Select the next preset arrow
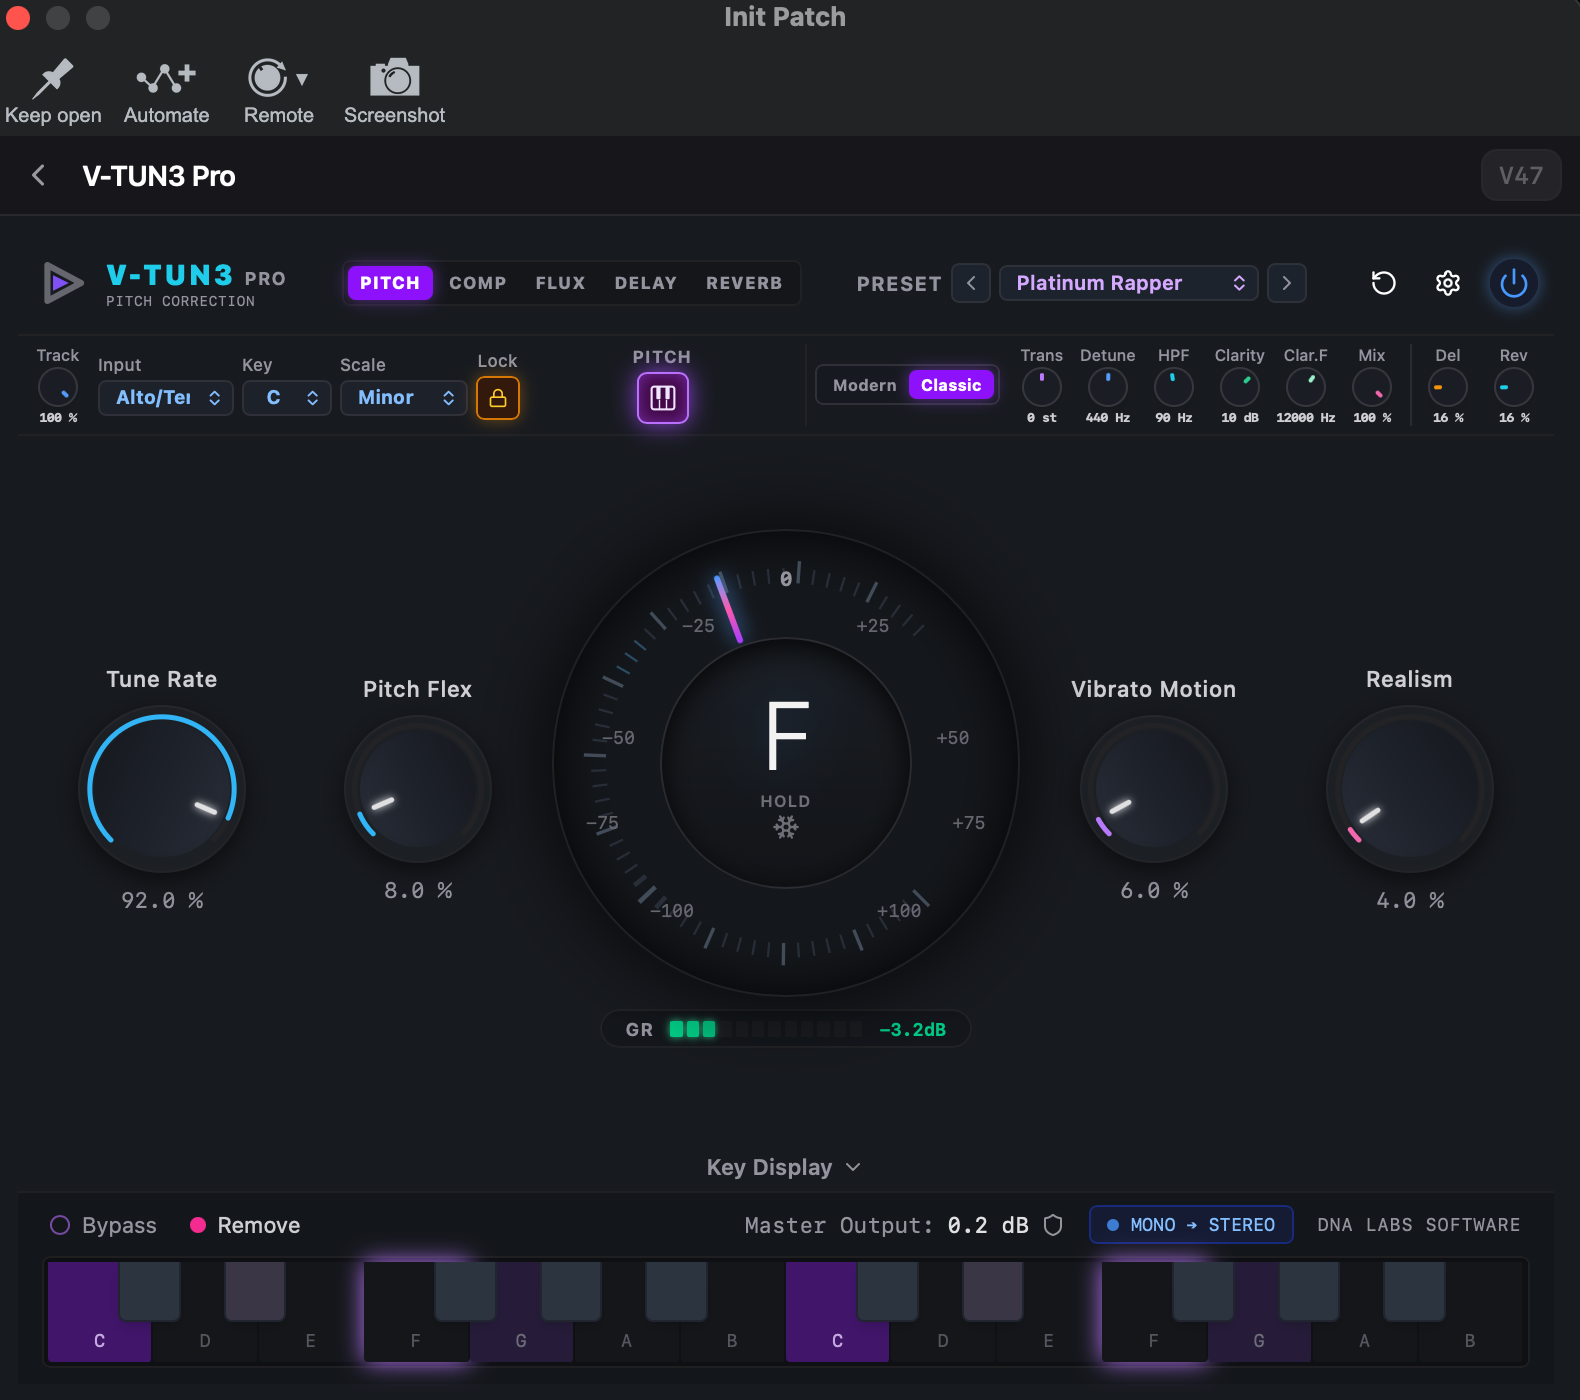The height and width of the screenshot is (1400, 1580). click(1287, 283)
